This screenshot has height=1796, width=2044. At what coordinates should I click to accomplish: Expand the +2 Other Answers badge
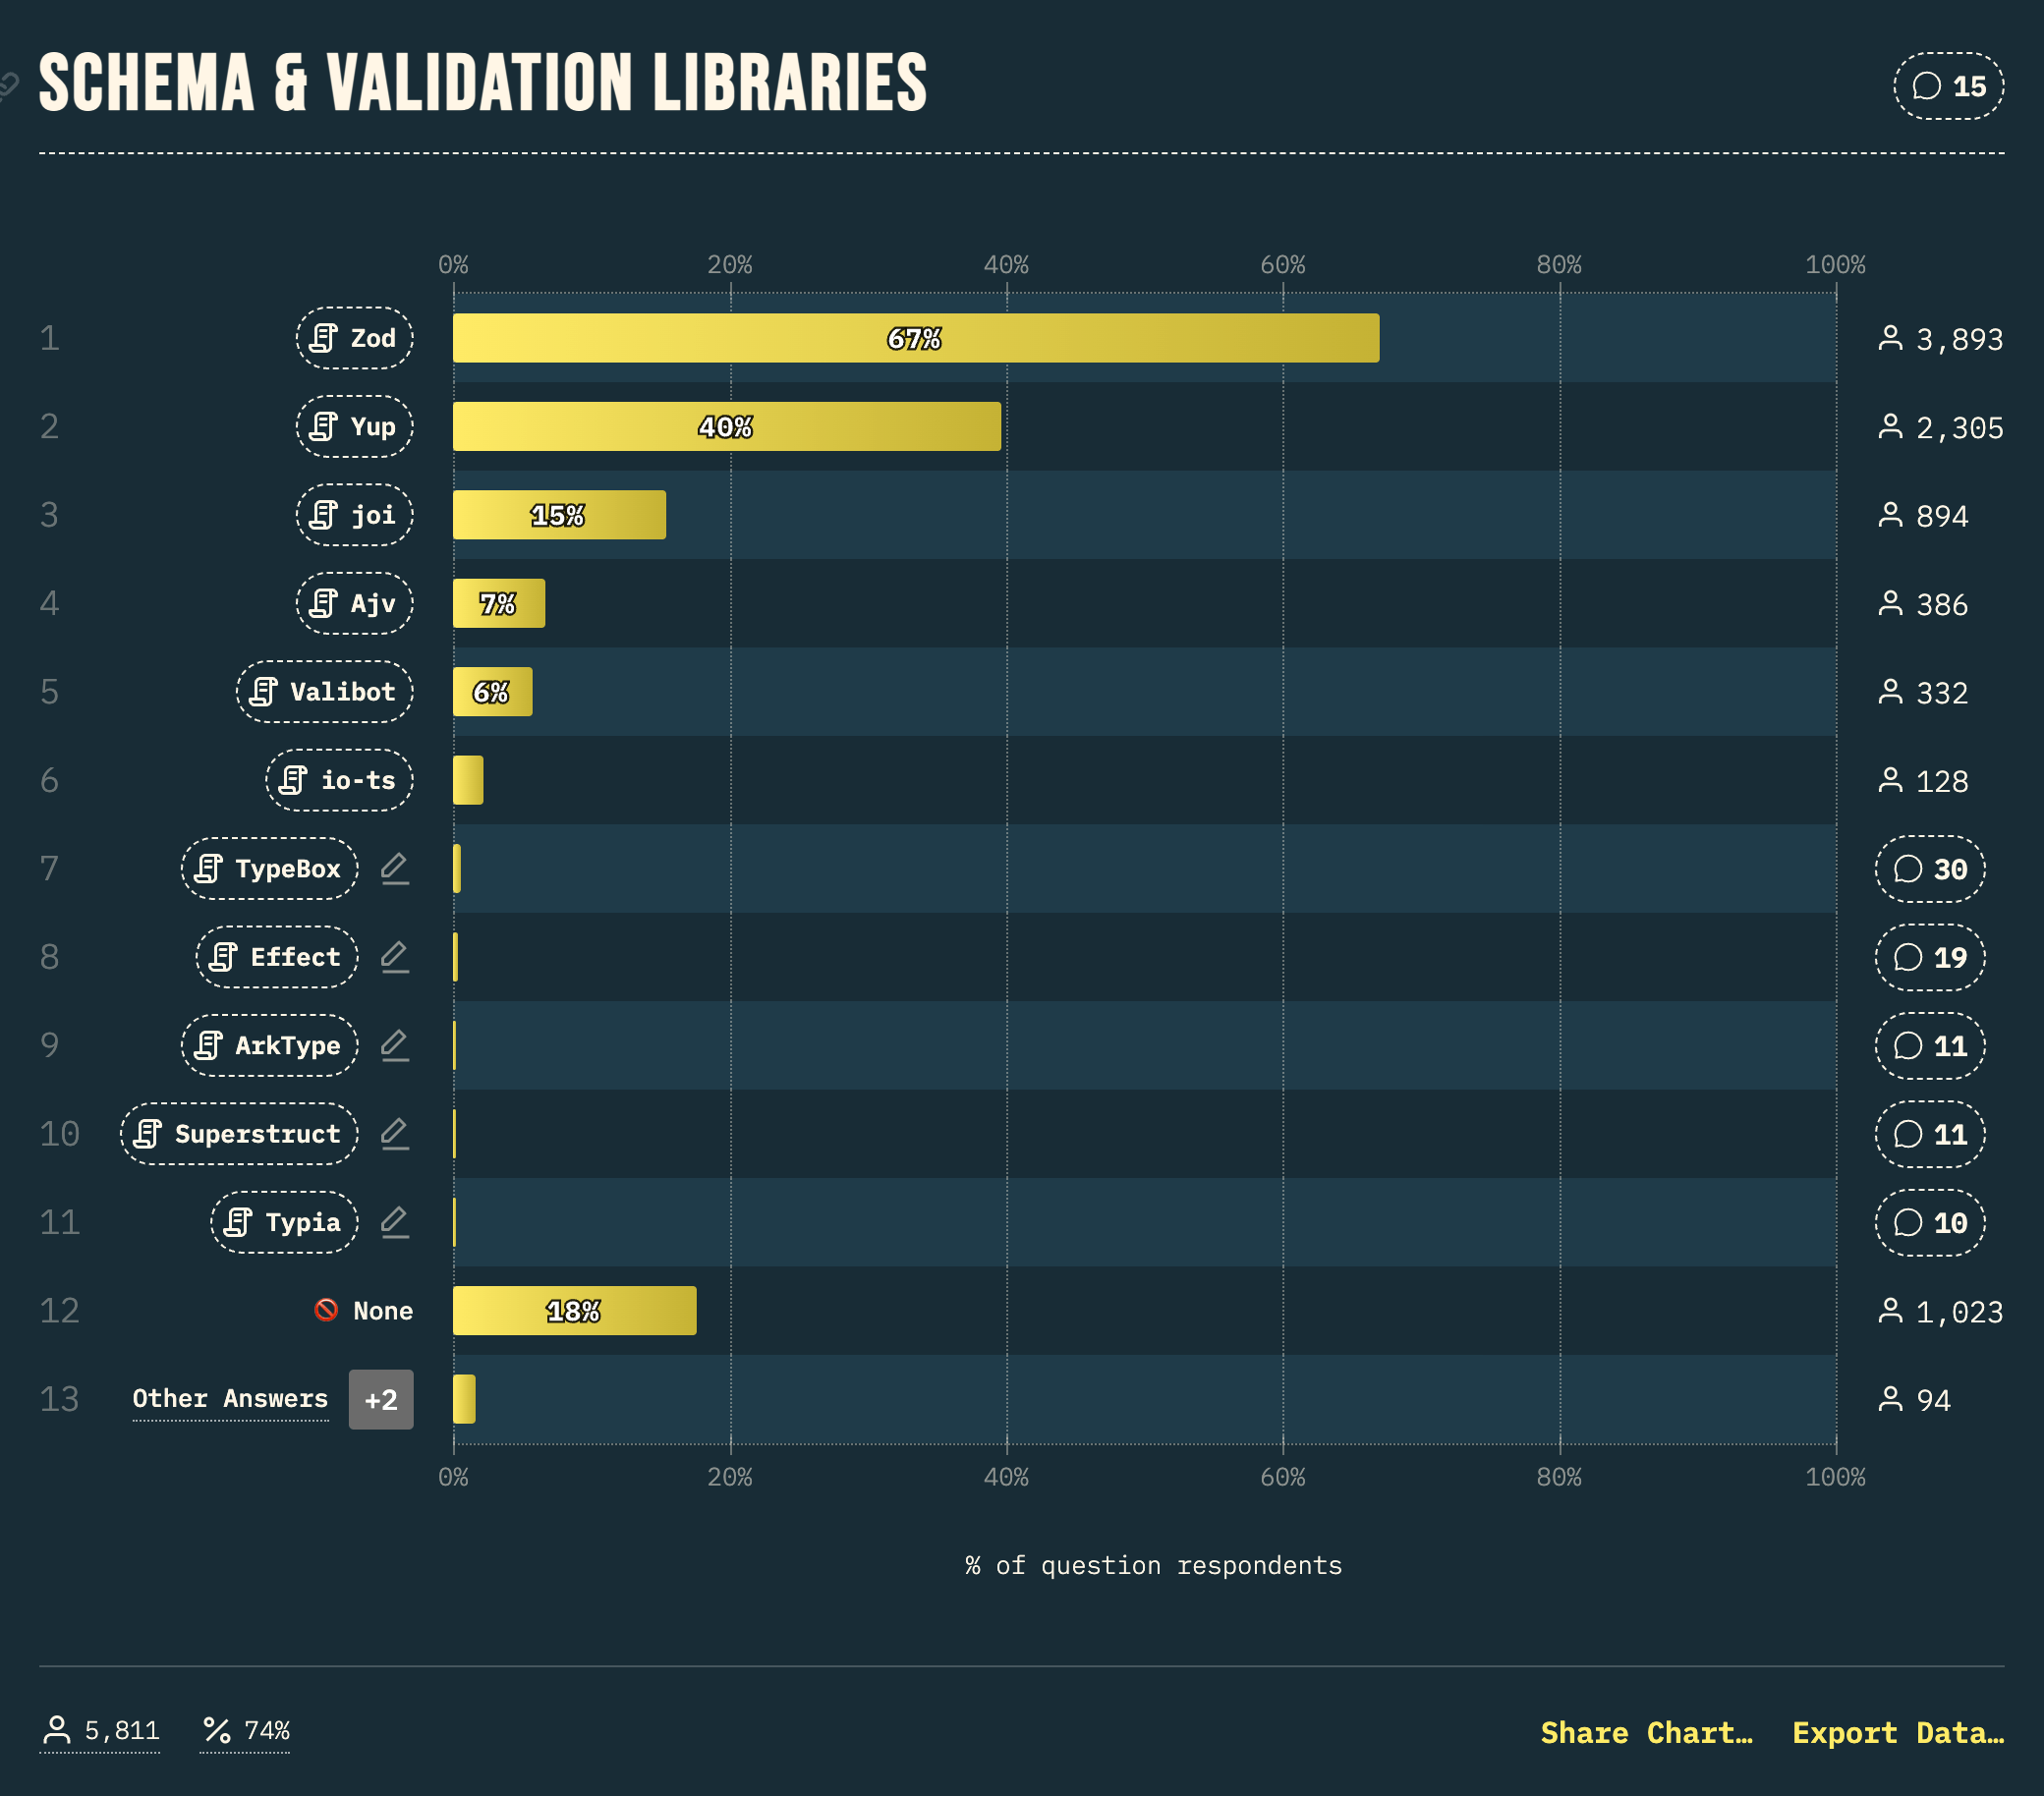pyautogui.click(x=381, y=1399)
